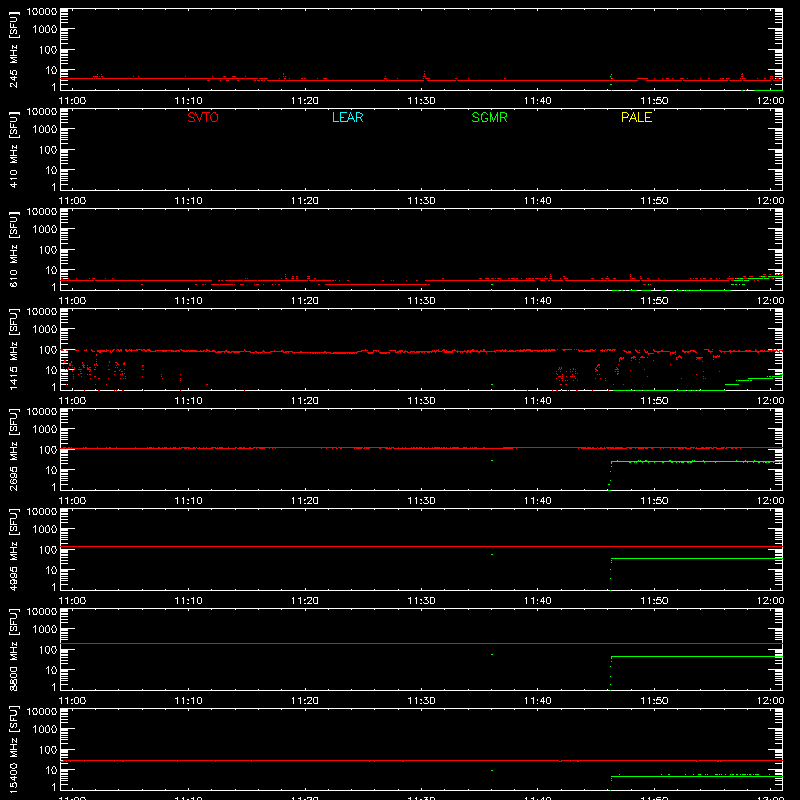
Task: Click the 10000 y-axis value in 4995 MHz panel
Action: [x=42, y=512]
